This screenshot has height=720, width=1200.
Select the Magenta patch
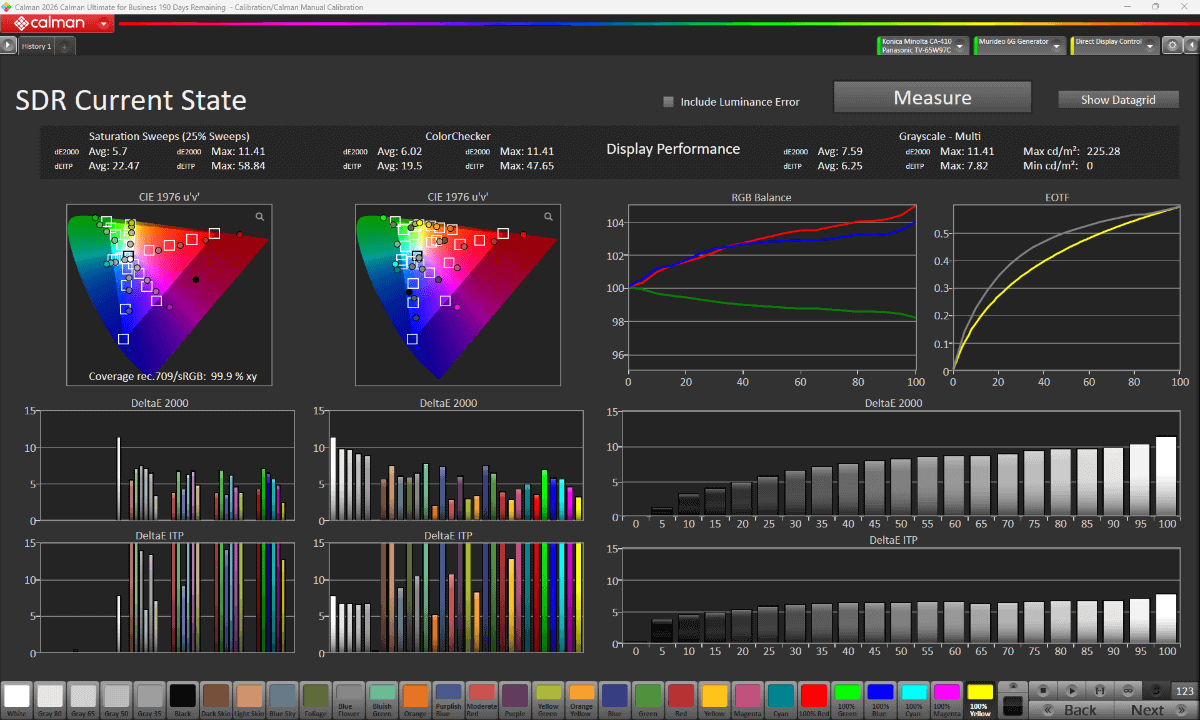[747, 698]
